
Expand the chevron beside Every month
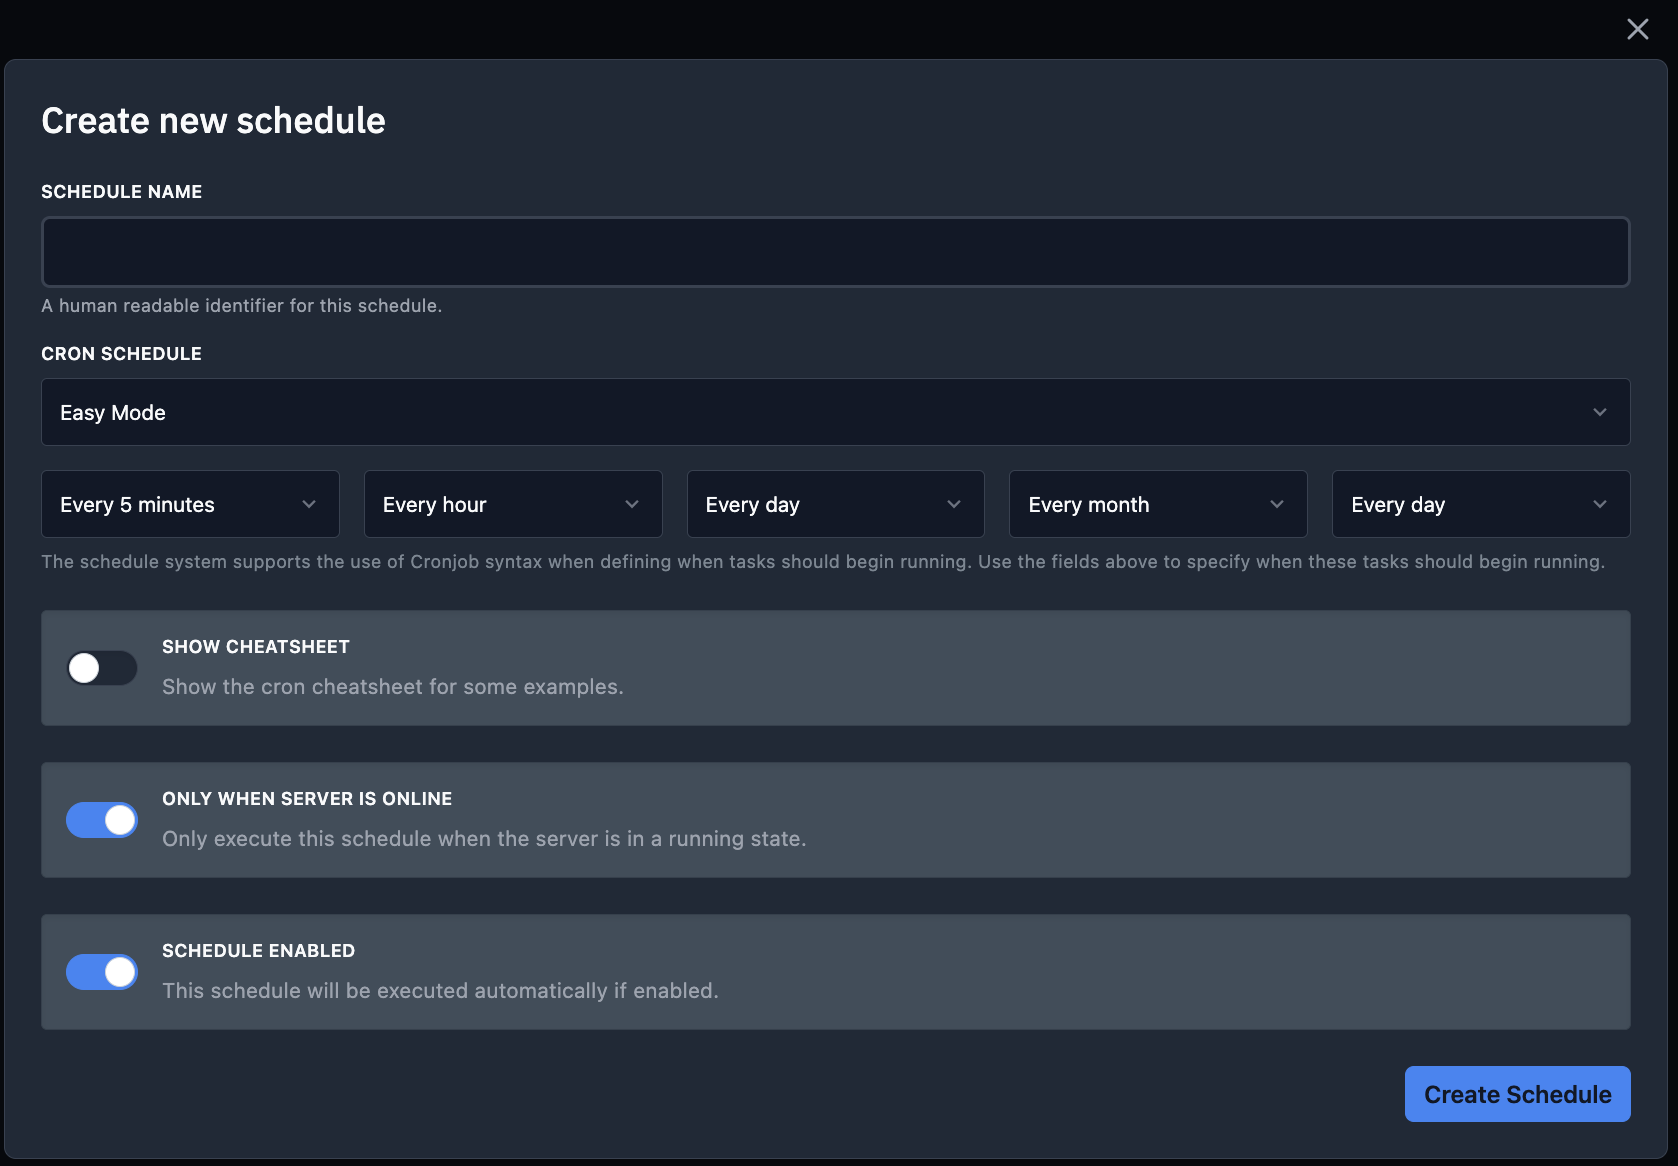pos(1277,504)
